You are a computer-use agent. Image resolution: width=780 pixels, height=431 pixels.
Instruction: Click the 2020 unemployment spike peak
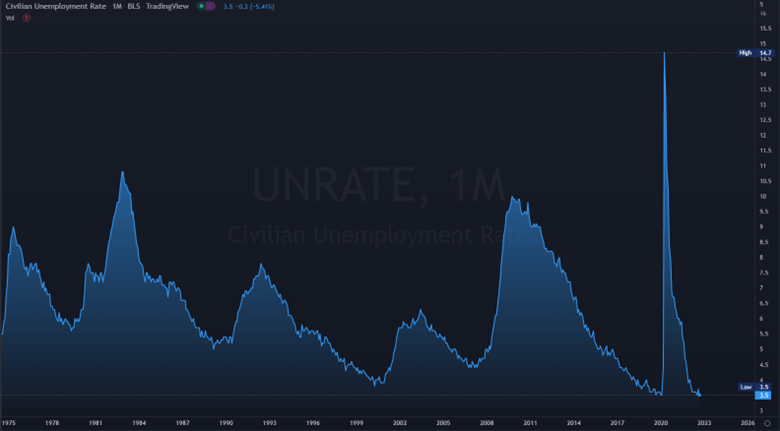tap(664, 53)
